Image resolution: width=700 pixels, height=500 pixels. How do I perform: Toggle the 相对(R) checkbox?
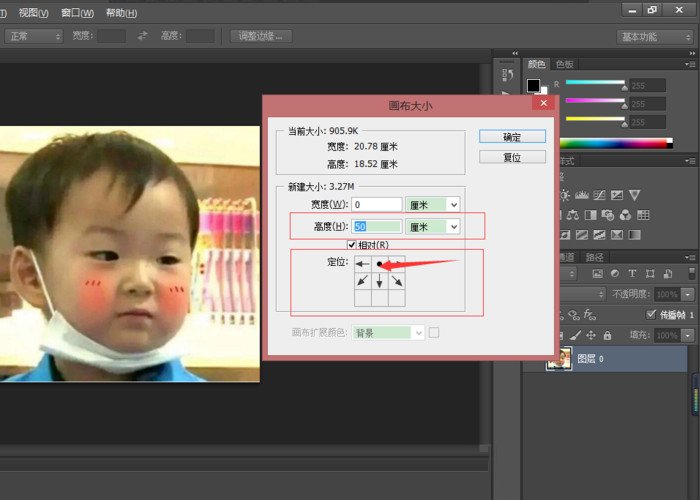352,245
